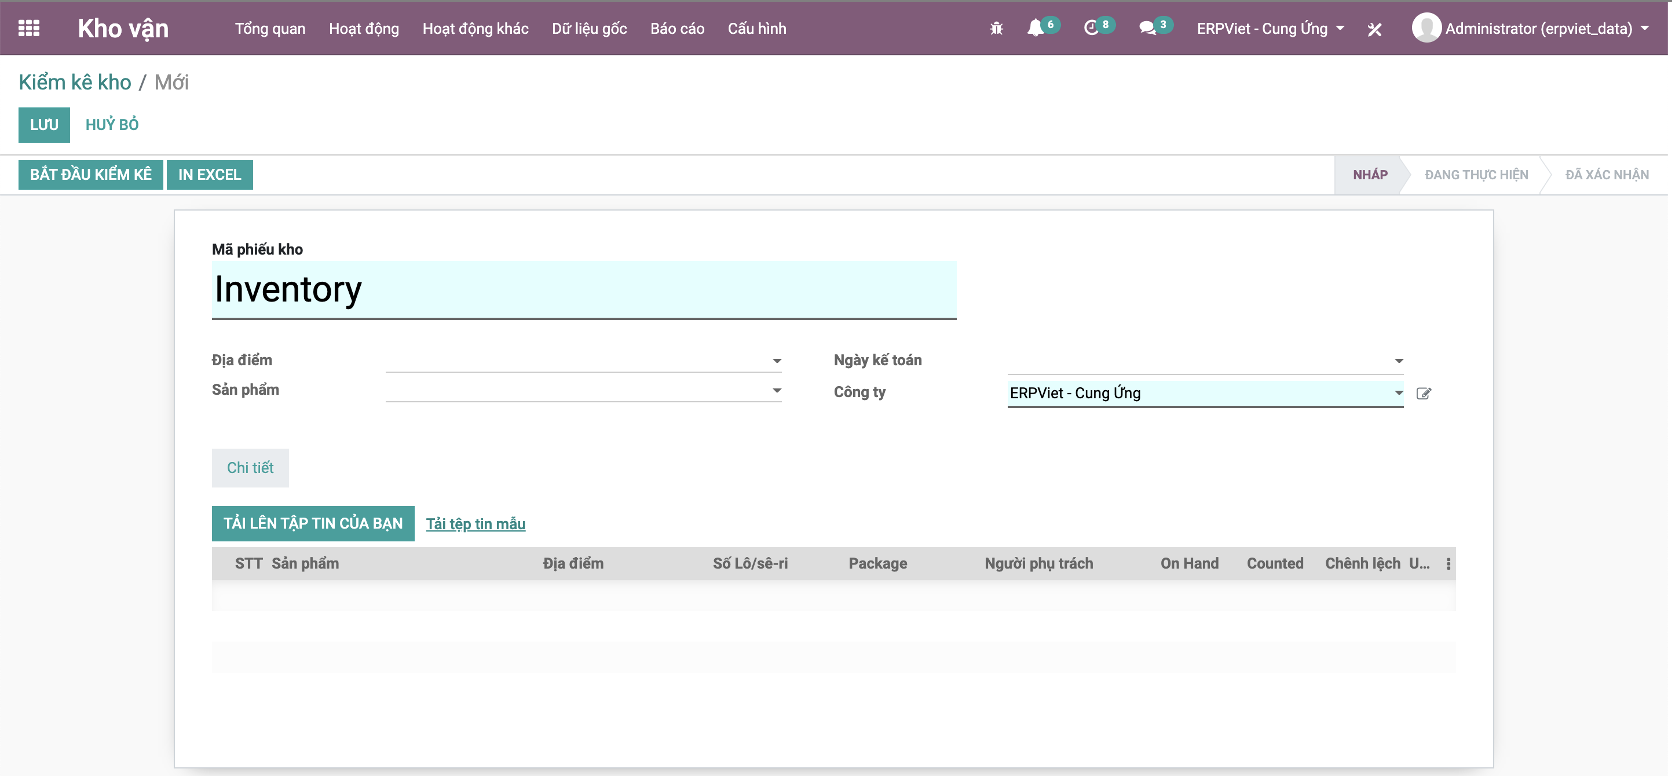Viewport: 1672px width, 776px height.
Task: Open the Hoạt động menu
Action: tap(364, 28)
